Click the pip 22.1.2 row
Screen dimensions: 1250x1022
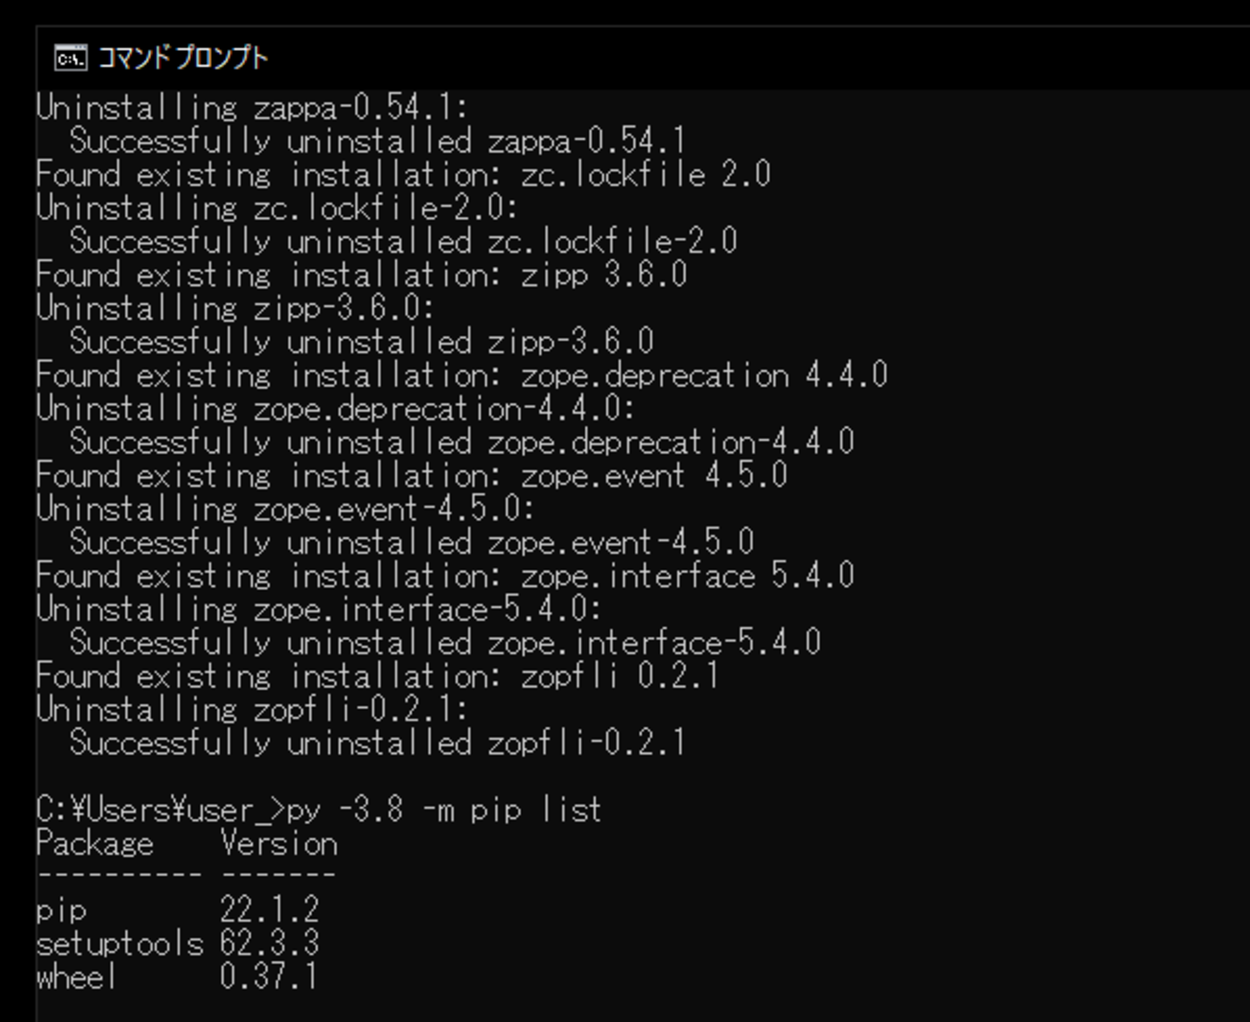(x=178, y=910)
